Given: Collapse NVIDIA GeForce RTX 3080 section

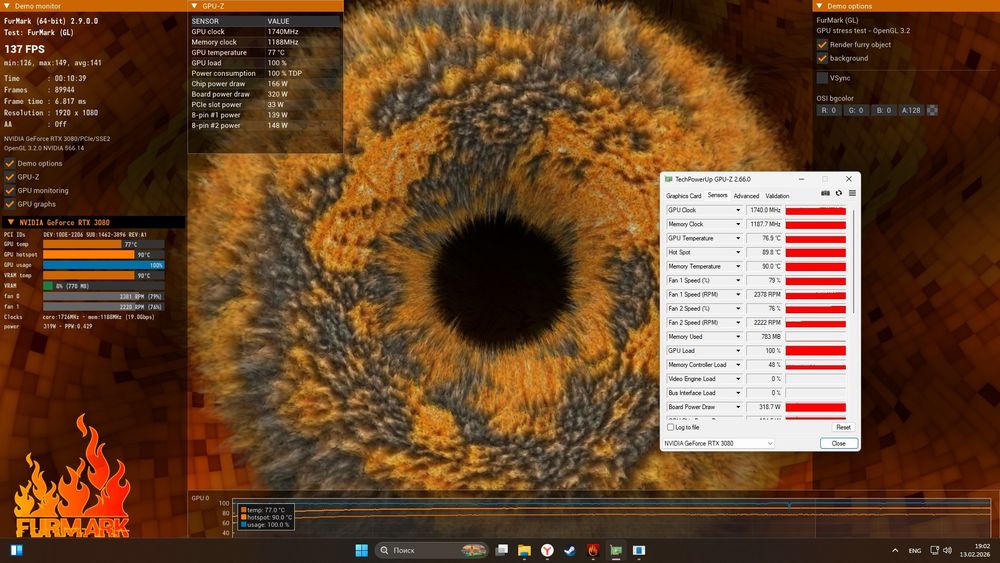Looking at the screenshot, I should [11, 223].
